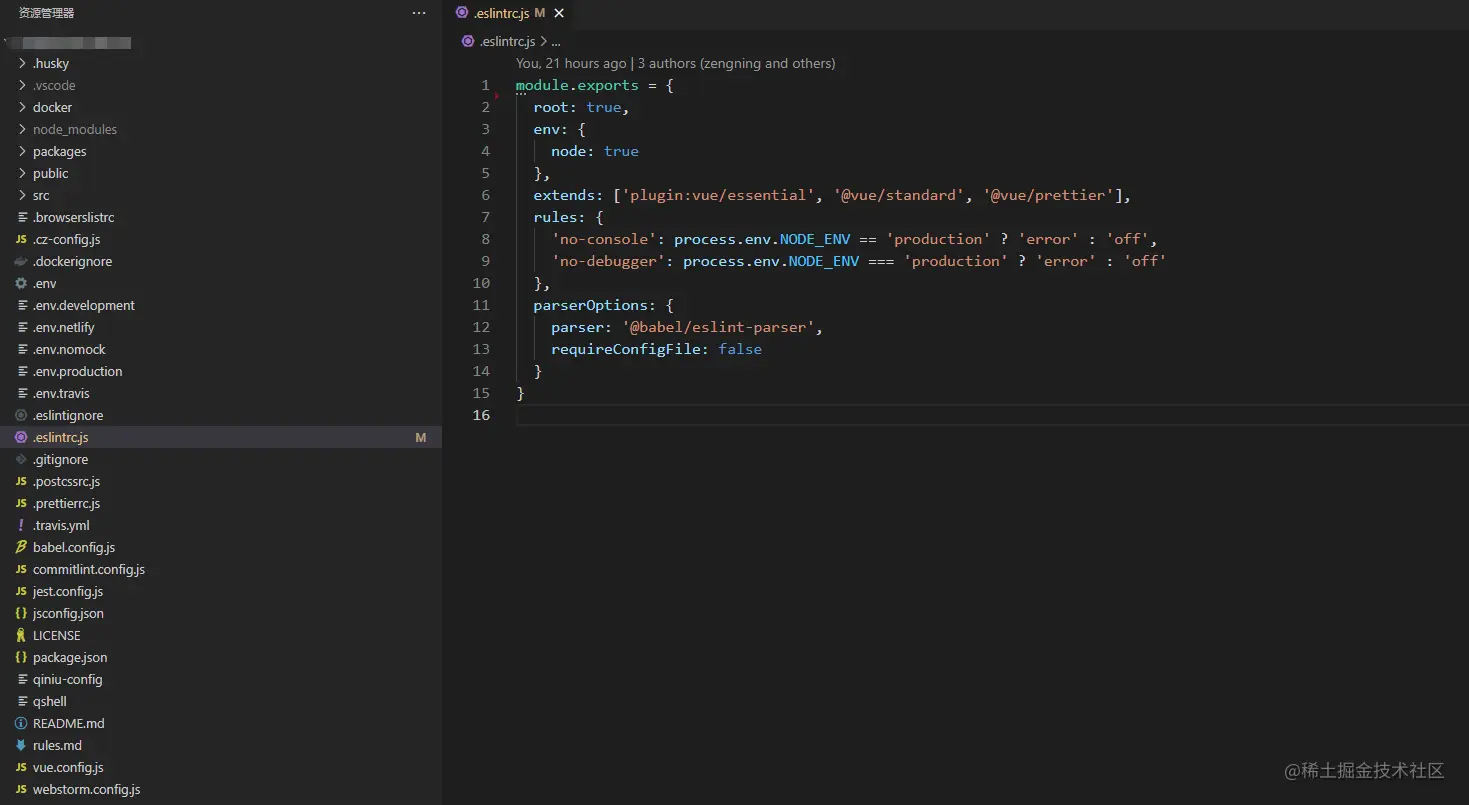Image resolution: width=1469 pixels, height=805 pixels.
Task: Click the 资源管理器 explorer title
Action: (x=47, y=13)
